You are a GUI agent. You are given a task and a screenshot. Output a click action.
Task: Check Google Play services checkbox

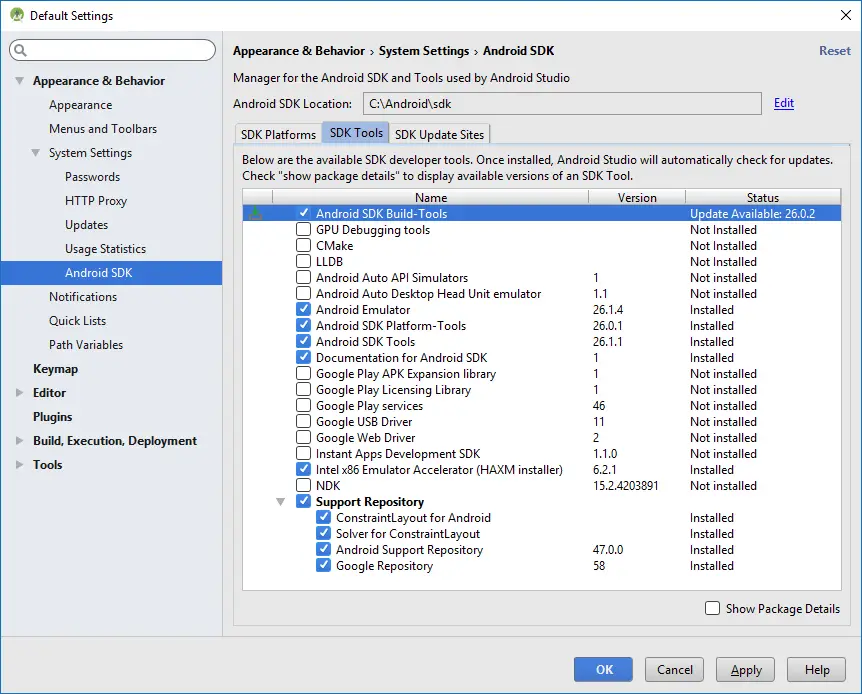[303, 405]
